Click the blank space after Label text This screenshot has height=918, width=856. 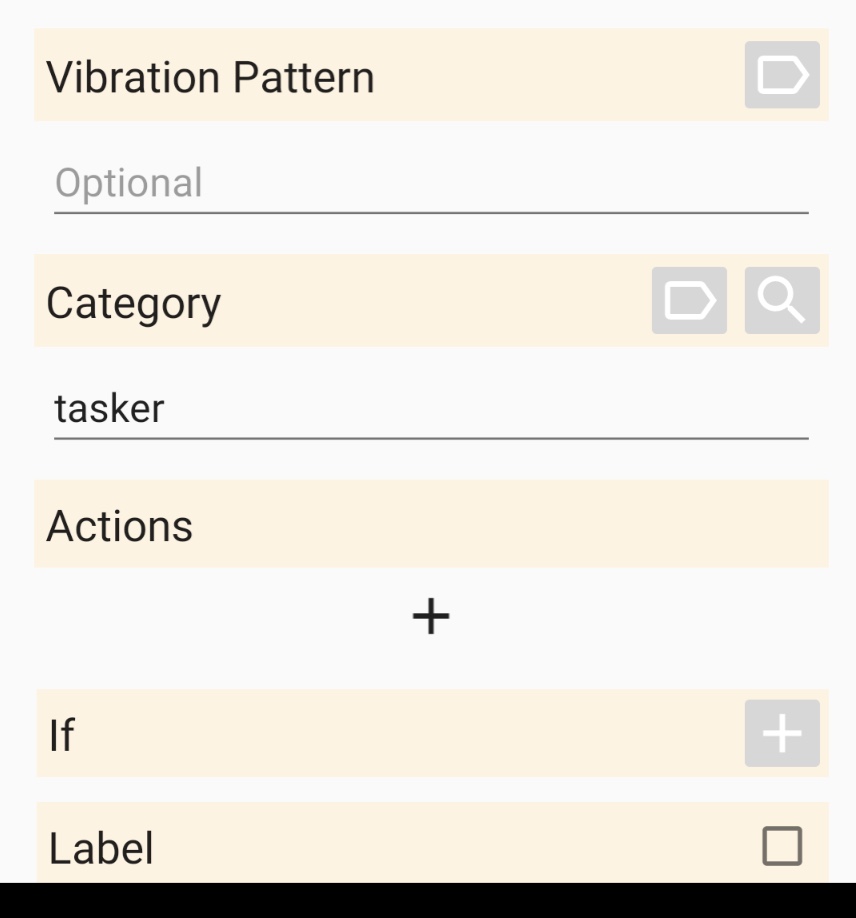pyautogui.click(x=457, y=846)
